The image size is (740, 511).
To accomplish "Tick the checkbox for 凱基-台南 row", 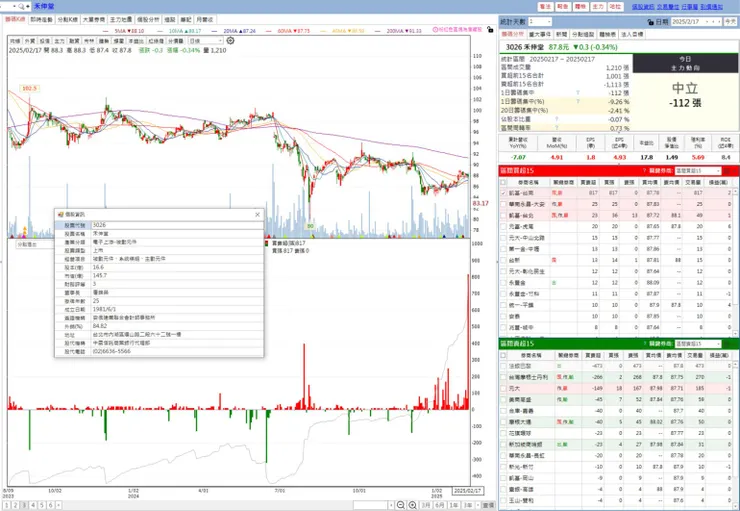I will [x=504, y=193].
